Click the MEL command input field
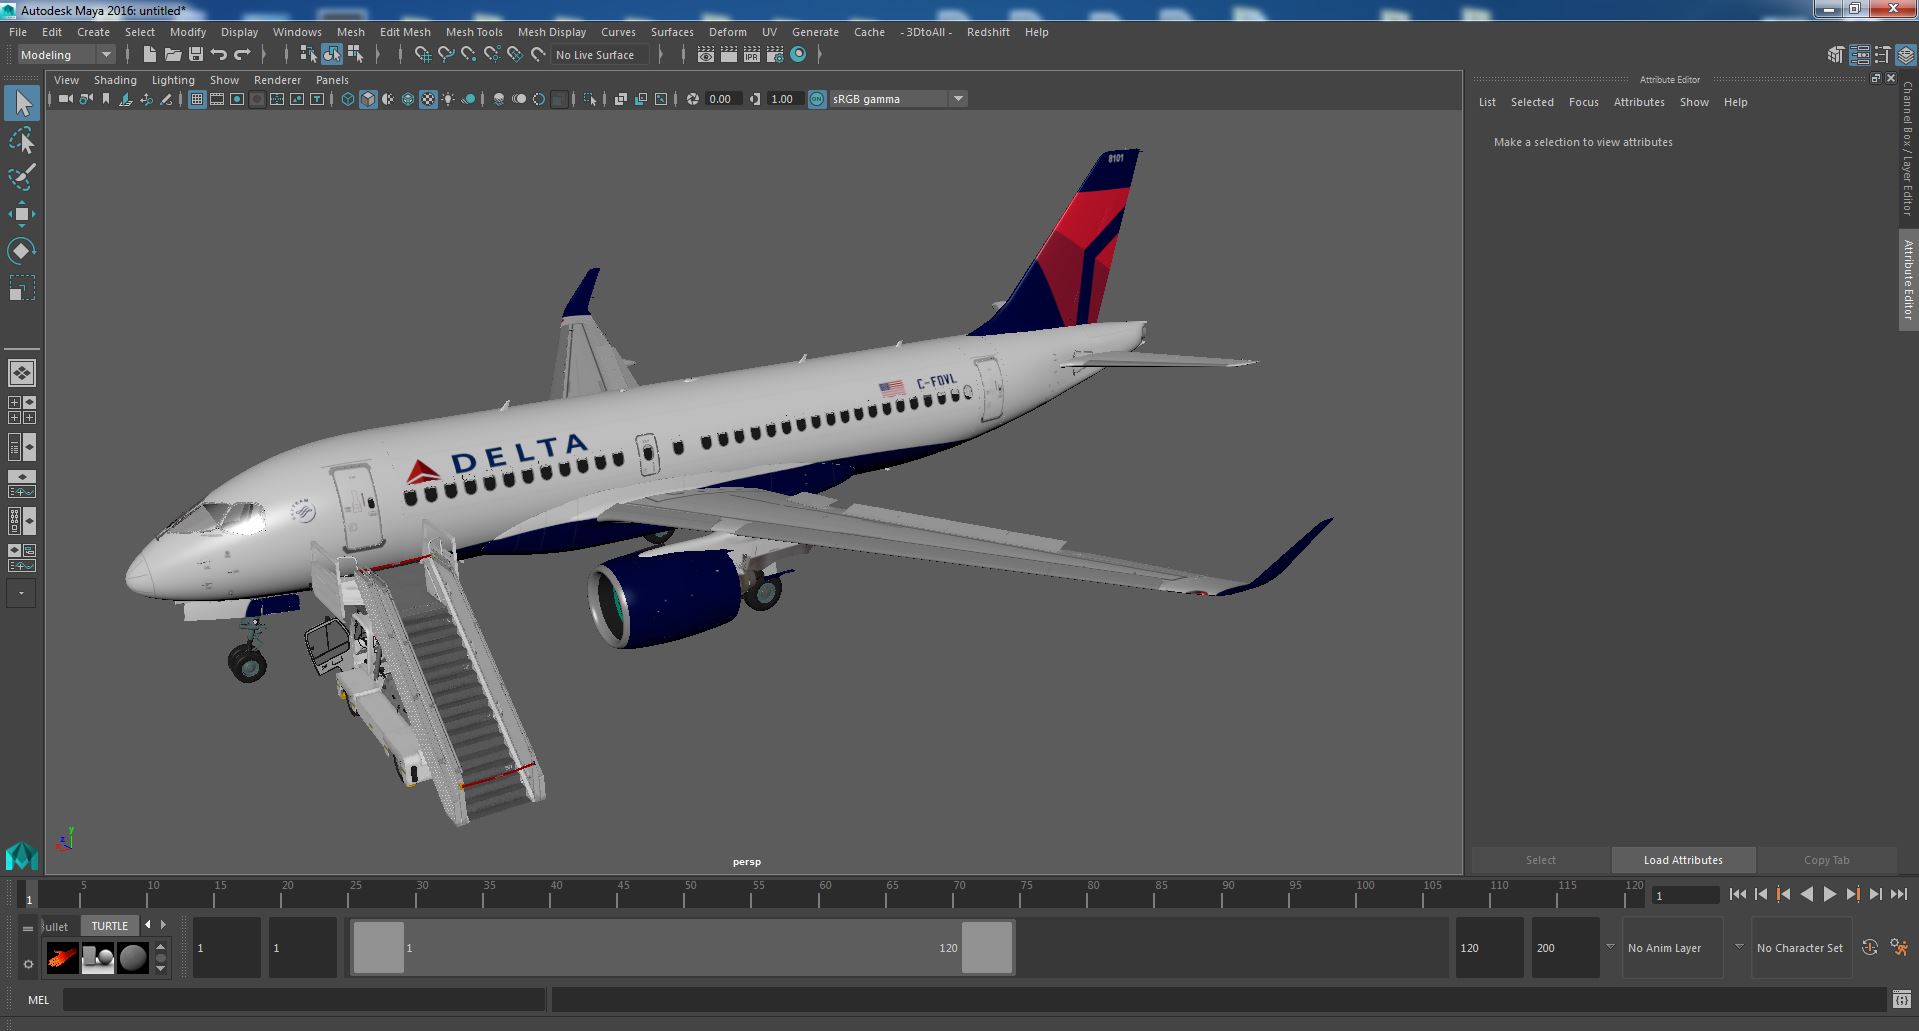This screenshot has height=1031, width=1919. click(x=304, y=1000)
